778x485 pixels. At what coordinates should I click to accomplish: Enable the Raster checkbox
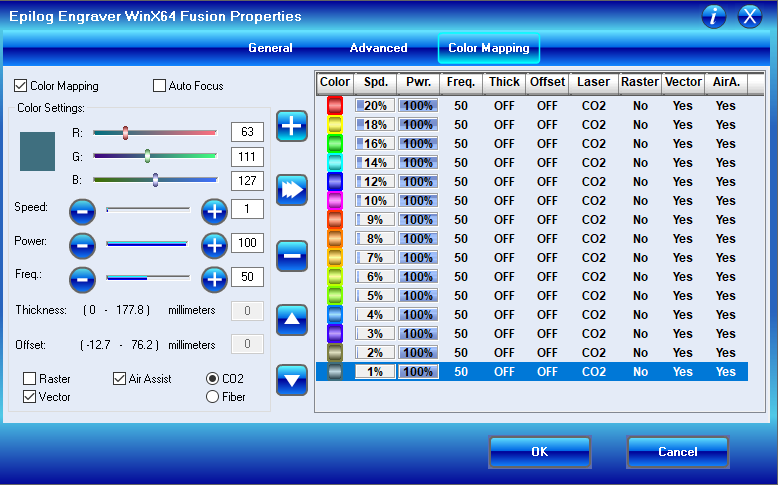29,379
